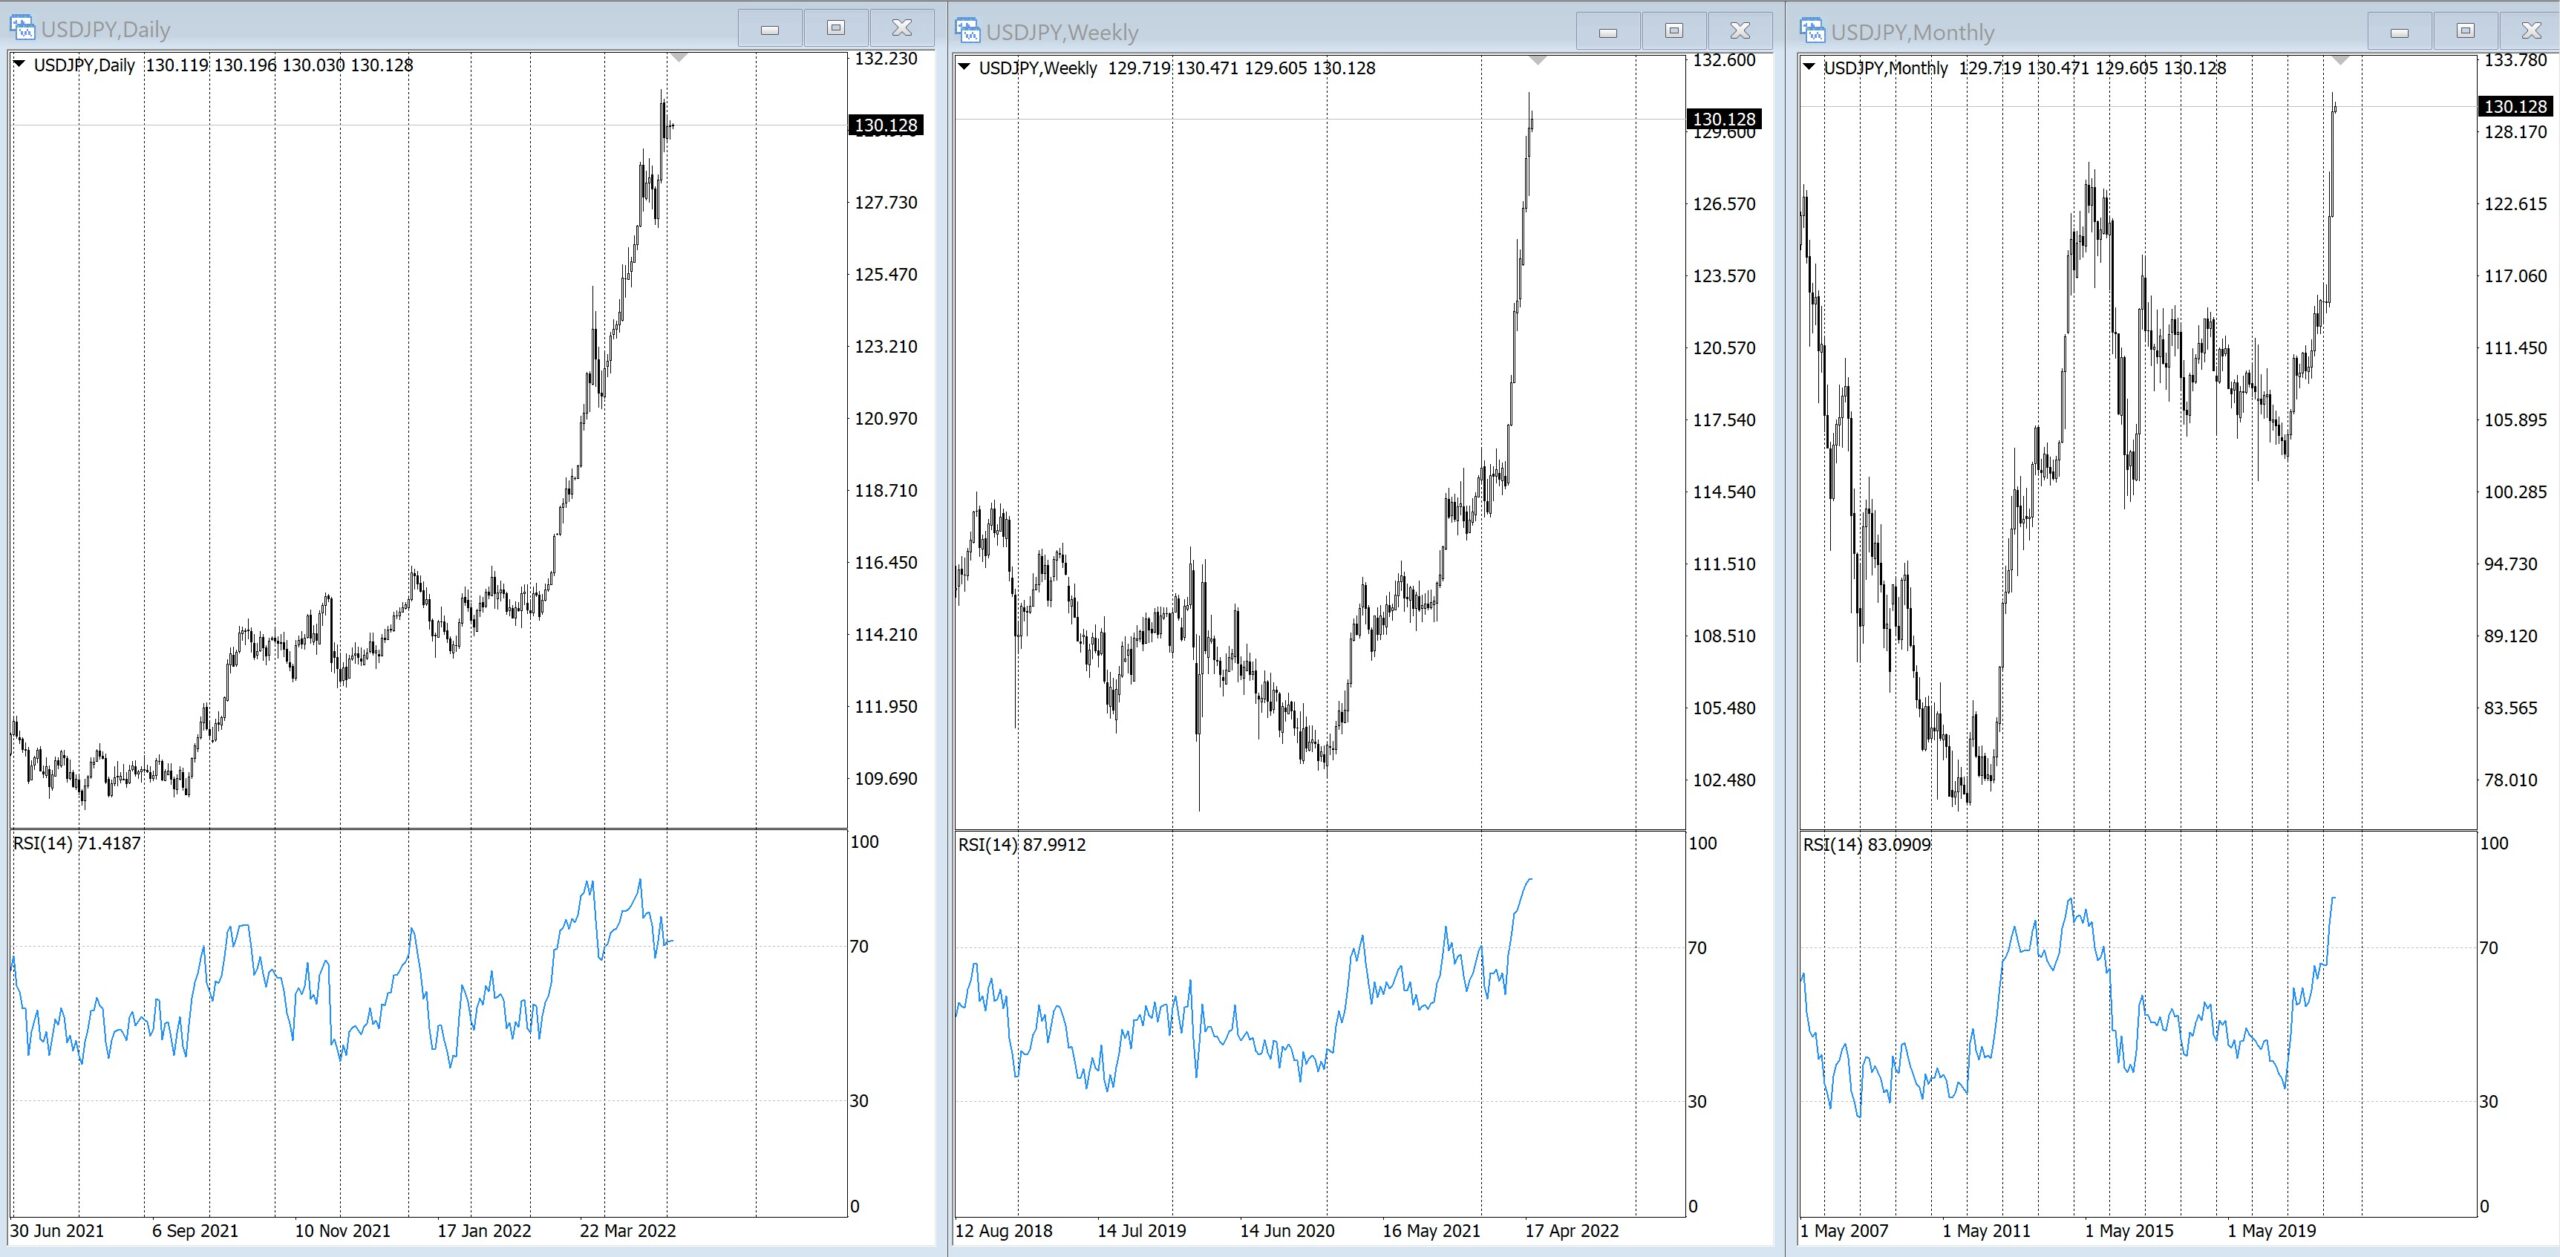Select the USDJPY,Weekly title bar
2560x1257 pixels.
pyautogui.click(x=1300, y=32)
